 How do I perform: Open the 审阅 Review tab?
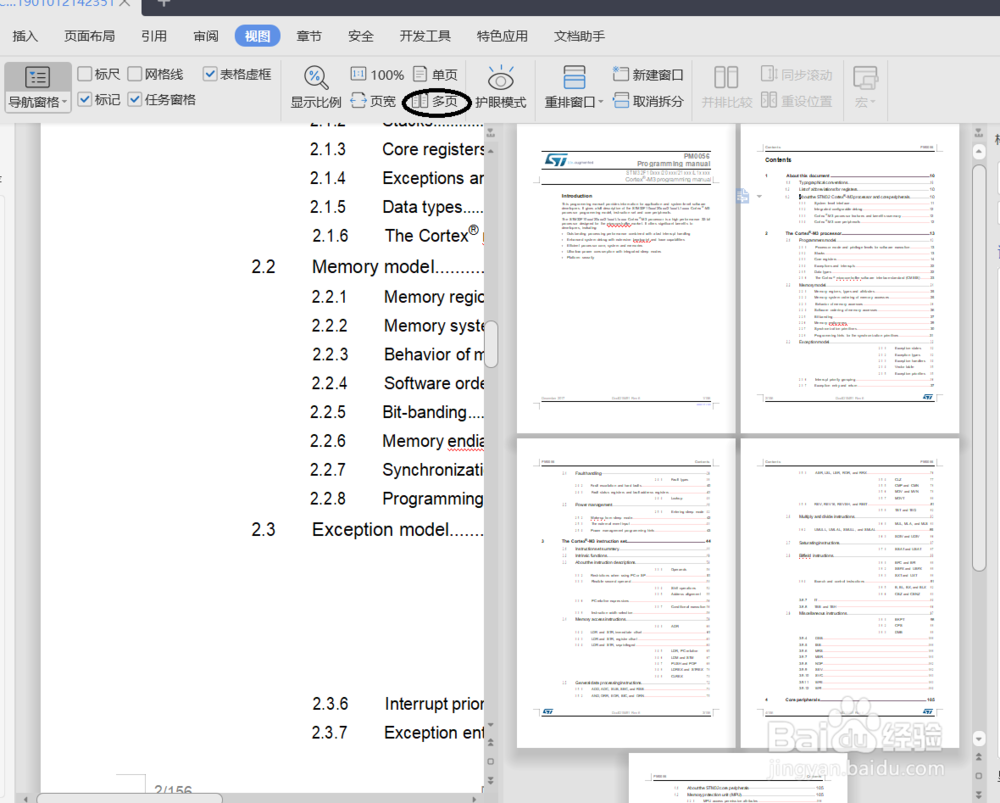(x=205, y=36)
